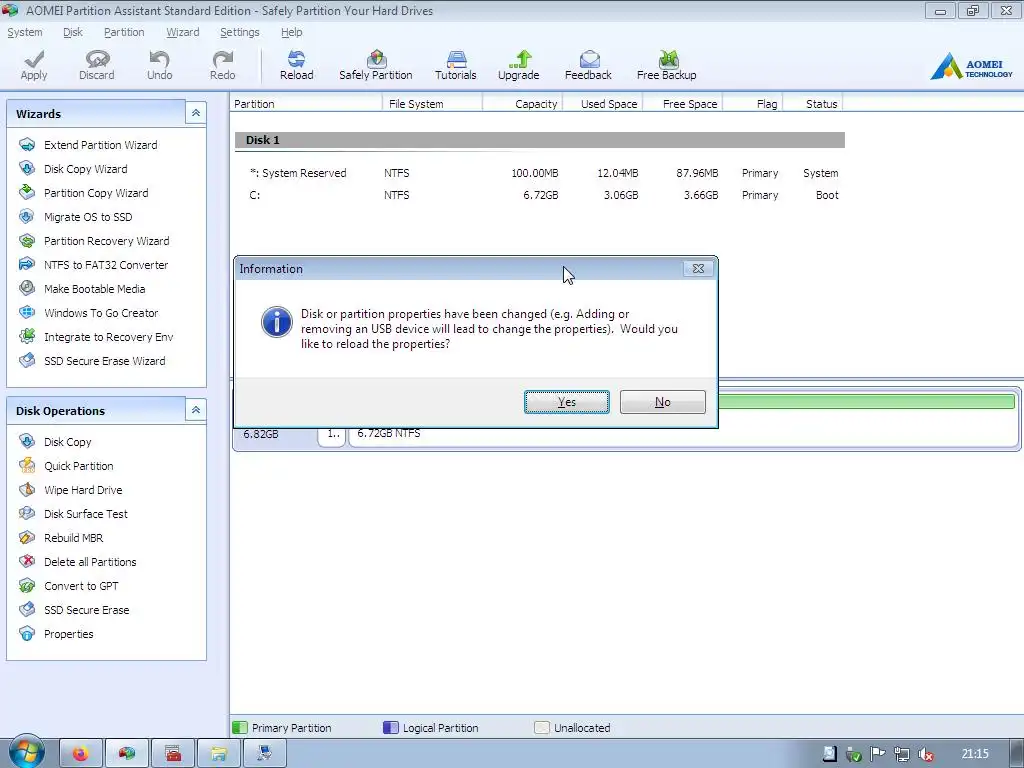The height and width of the screenshot is (768, 1024).
Task: Open the Partition menu
Action: [124, 32]
